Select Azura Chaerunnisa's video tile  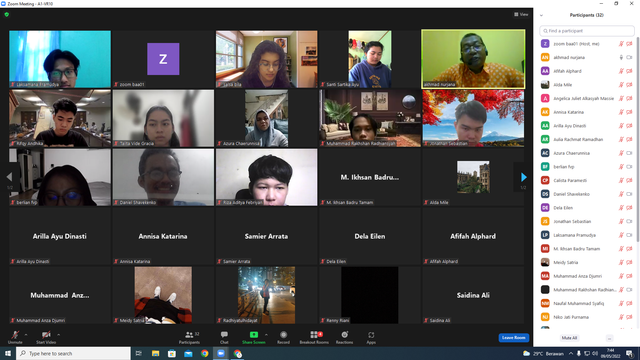[267, 118]
